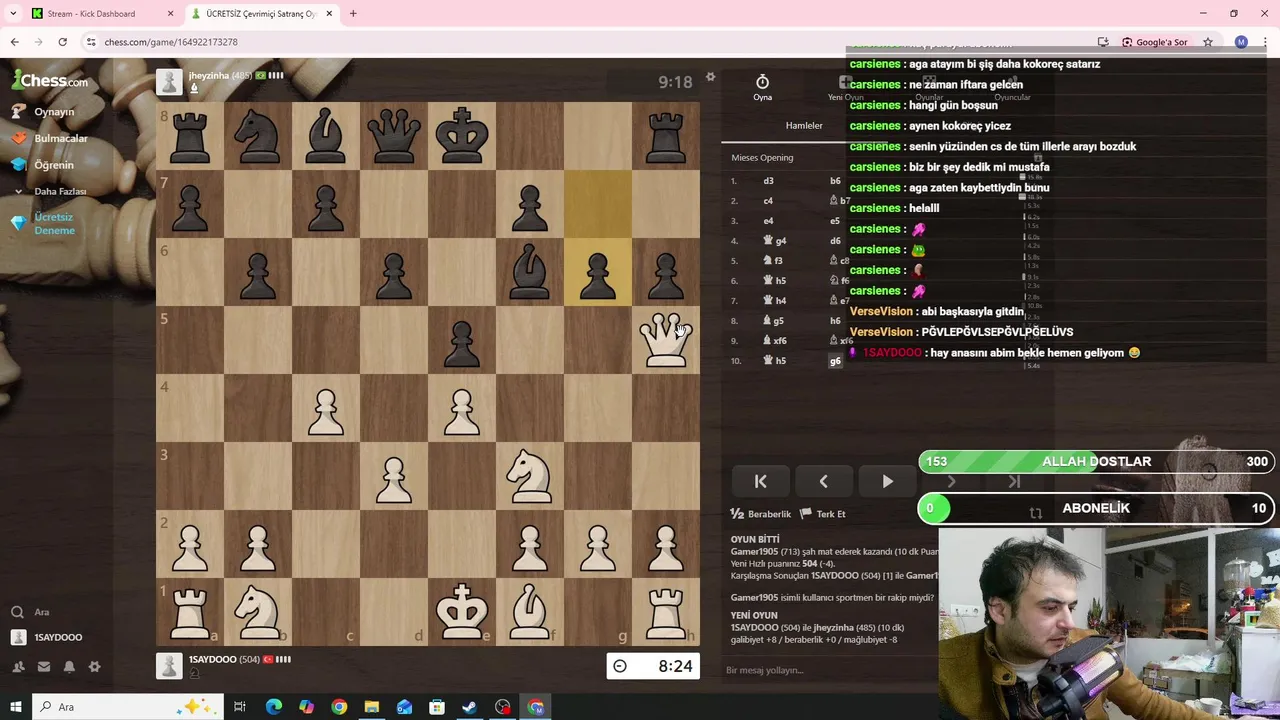1280x720 pixels.
Task: Open the Chrome profile avatar
Action: pyautogui.click(x=1241, y=42)
